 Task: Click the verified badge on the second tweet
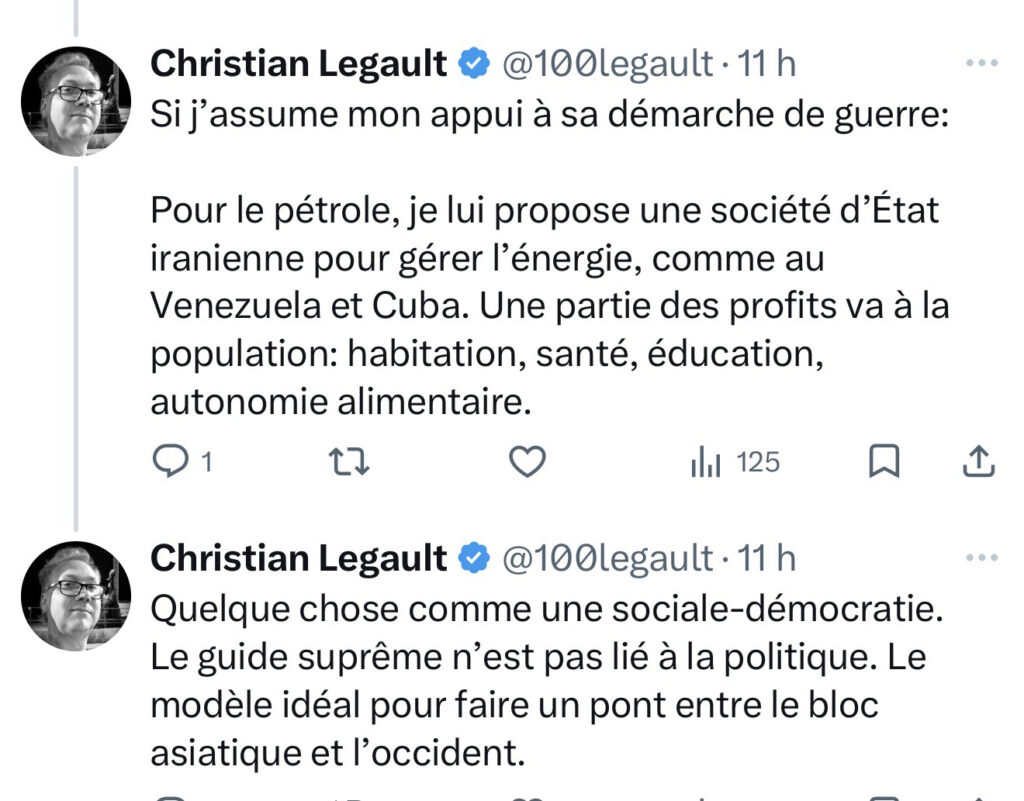472,559
